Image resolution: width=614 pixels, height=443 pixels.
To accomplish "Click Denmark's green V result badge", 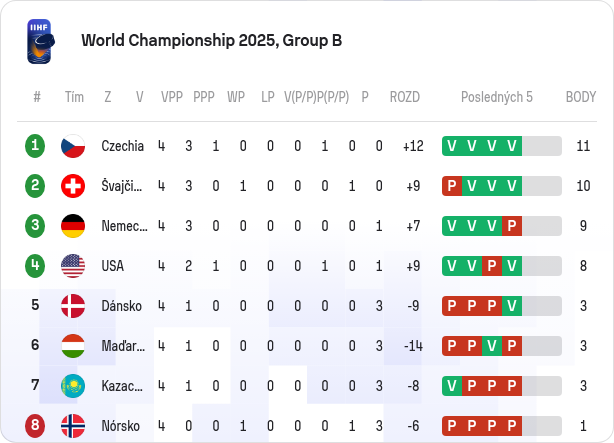I will [512, 306].
